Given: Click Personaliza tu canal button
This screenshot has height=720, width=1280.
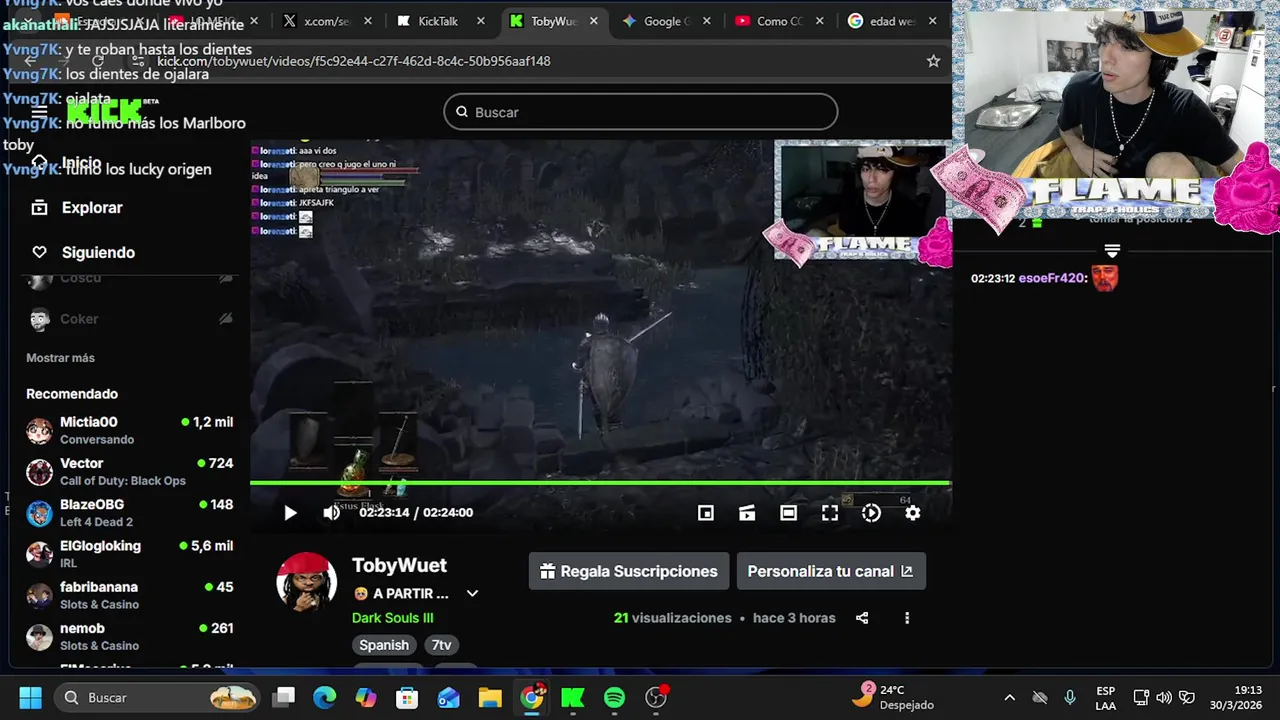Looking at the screenshot, I should (831, 571).
